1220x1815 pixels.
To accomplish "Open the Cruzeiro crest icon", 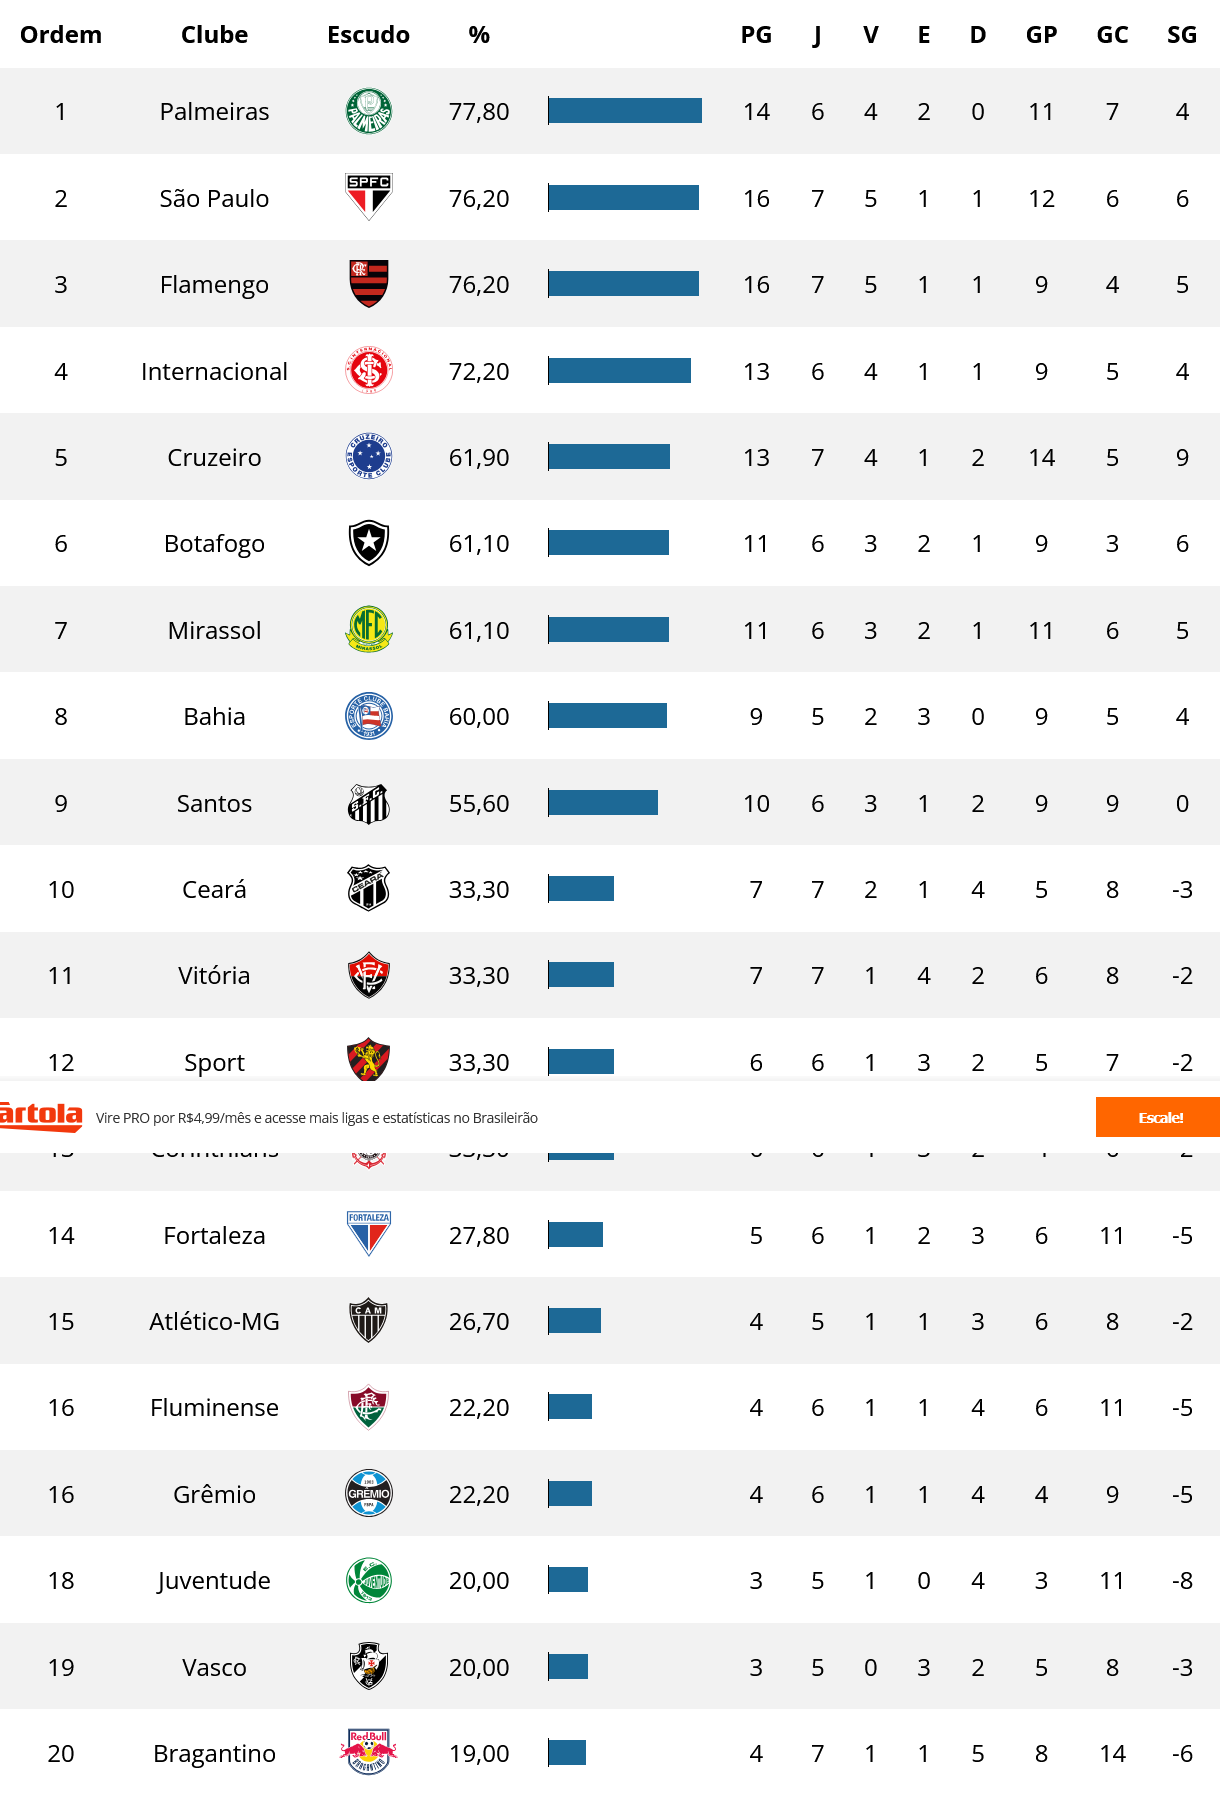I will [x=368, y=457].
